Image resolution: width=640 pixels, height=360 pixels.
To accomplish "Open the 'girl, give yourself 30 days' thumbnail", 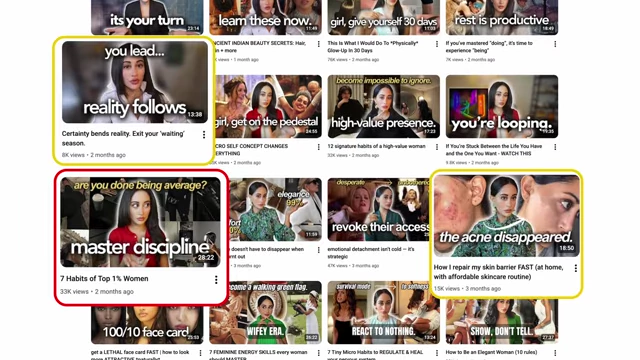I will click(384, 17).
